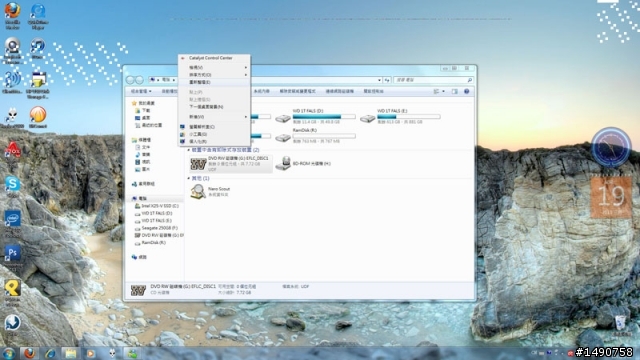Open the Bluetooth desktop shortcut
This screenshot has width=640, height=360.
[x=12, y=83]
